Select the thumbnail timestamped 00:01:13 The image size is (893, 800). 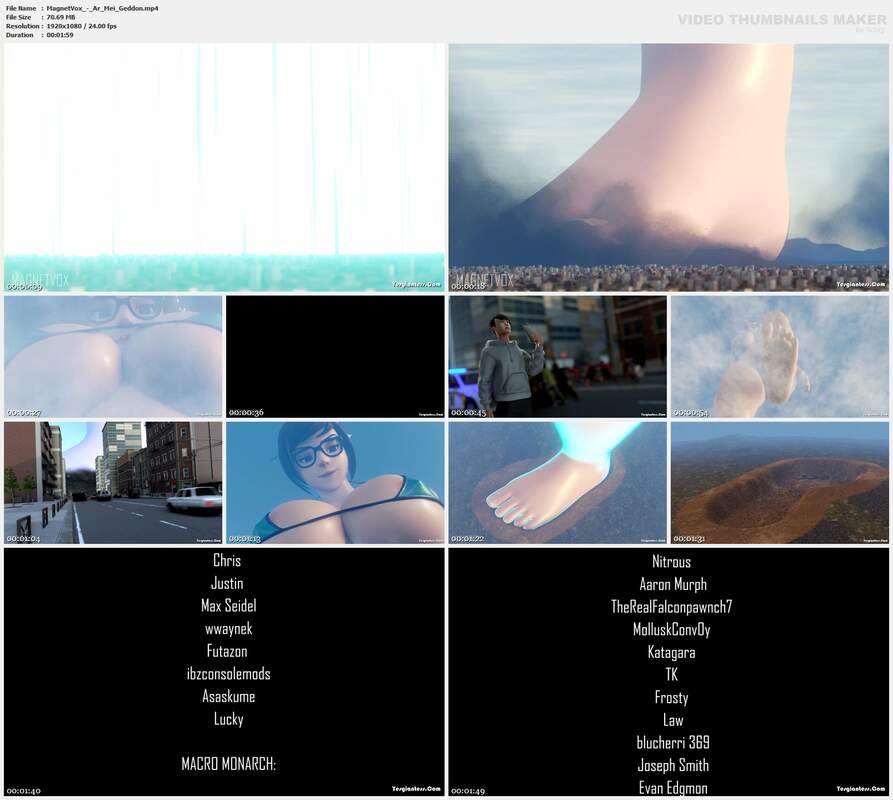click(335, 483)
